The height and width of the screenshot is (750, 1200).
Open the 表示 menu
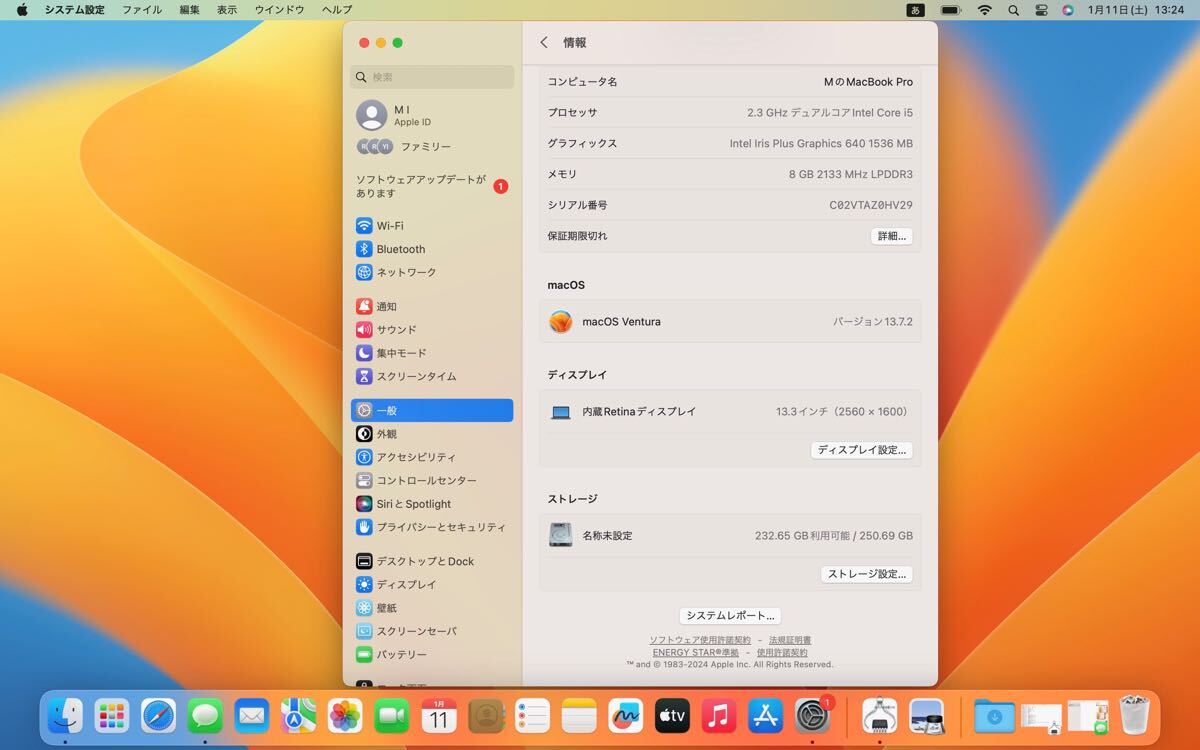click(227, 10)
